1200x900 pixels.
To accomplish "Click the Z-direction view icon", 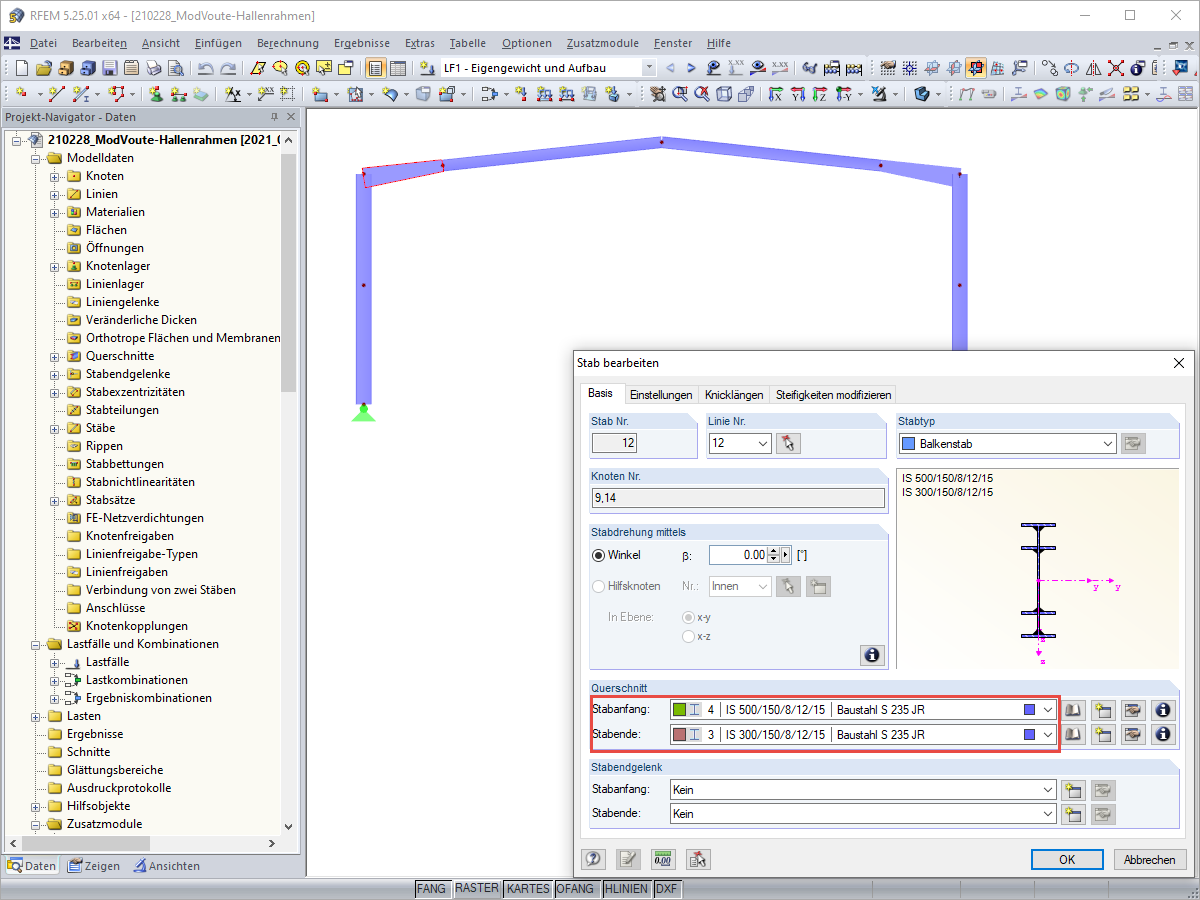I will pos(820,94).
